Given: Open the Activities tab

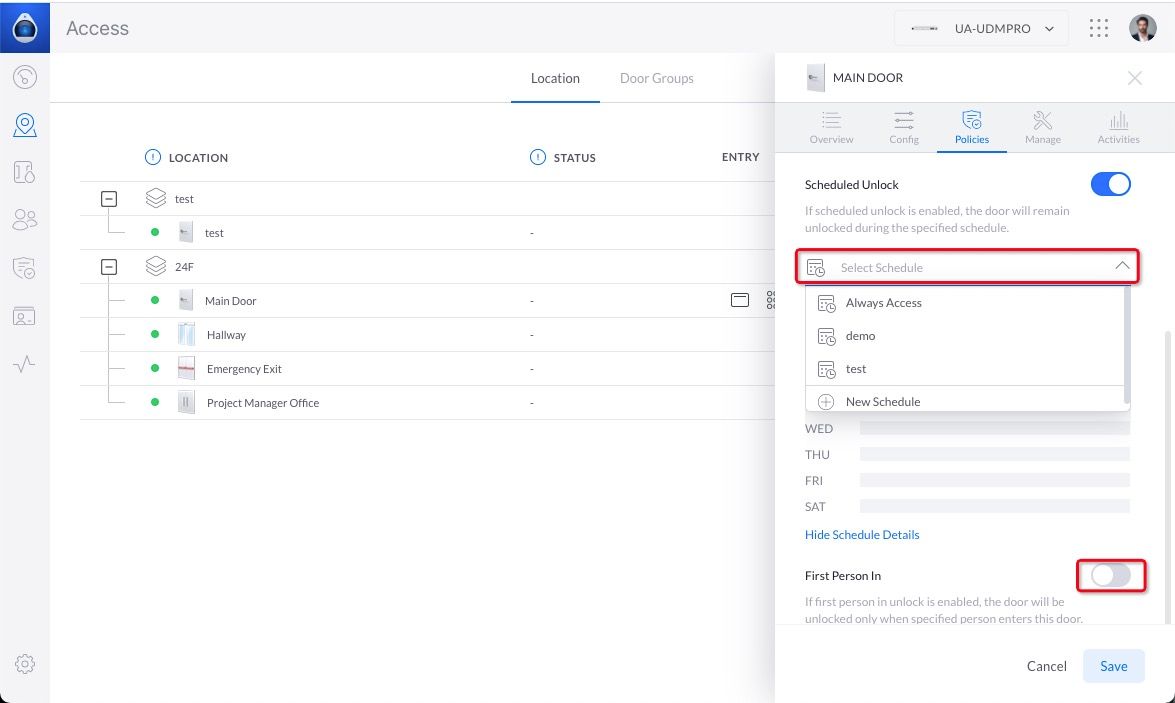Looking at the screenshot, I should pyautogui.click(x=1118, y=127).
